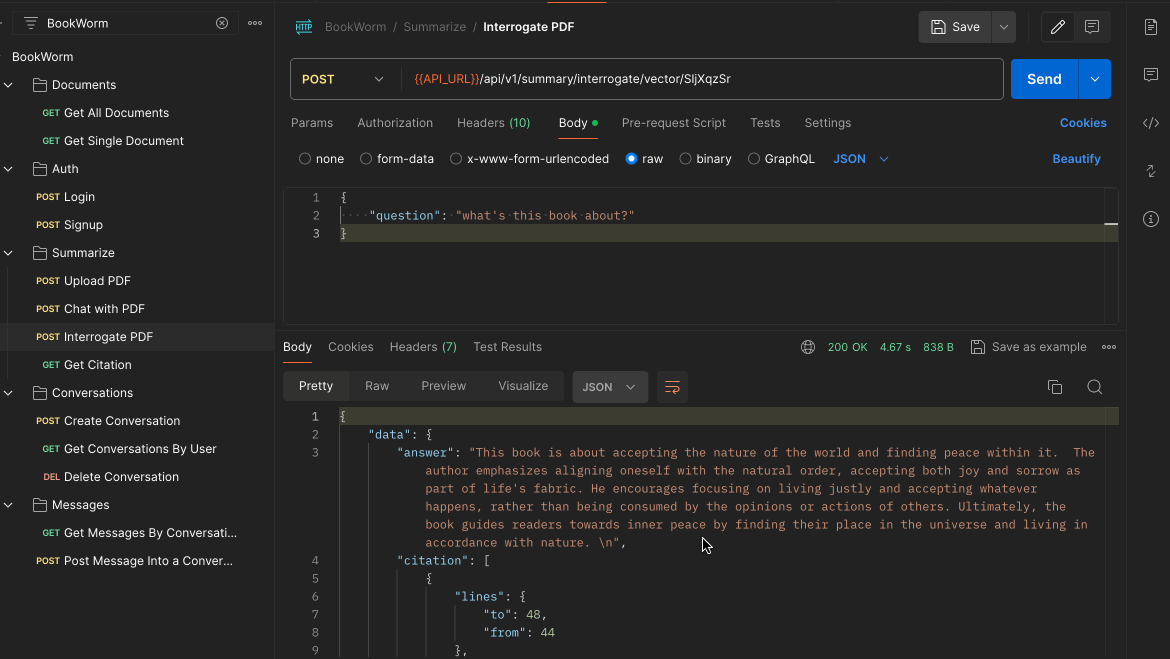Select the GraphQL body type
Screen dimensions: 1170x659
click(x=754, y=159)
